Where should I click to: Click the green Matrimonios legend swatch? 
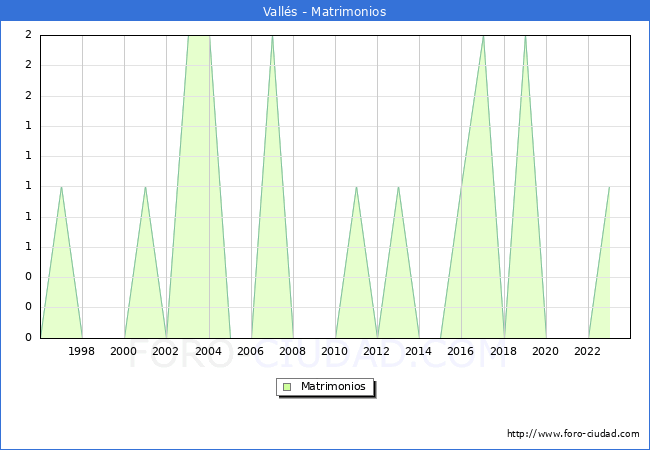point(287,387)
